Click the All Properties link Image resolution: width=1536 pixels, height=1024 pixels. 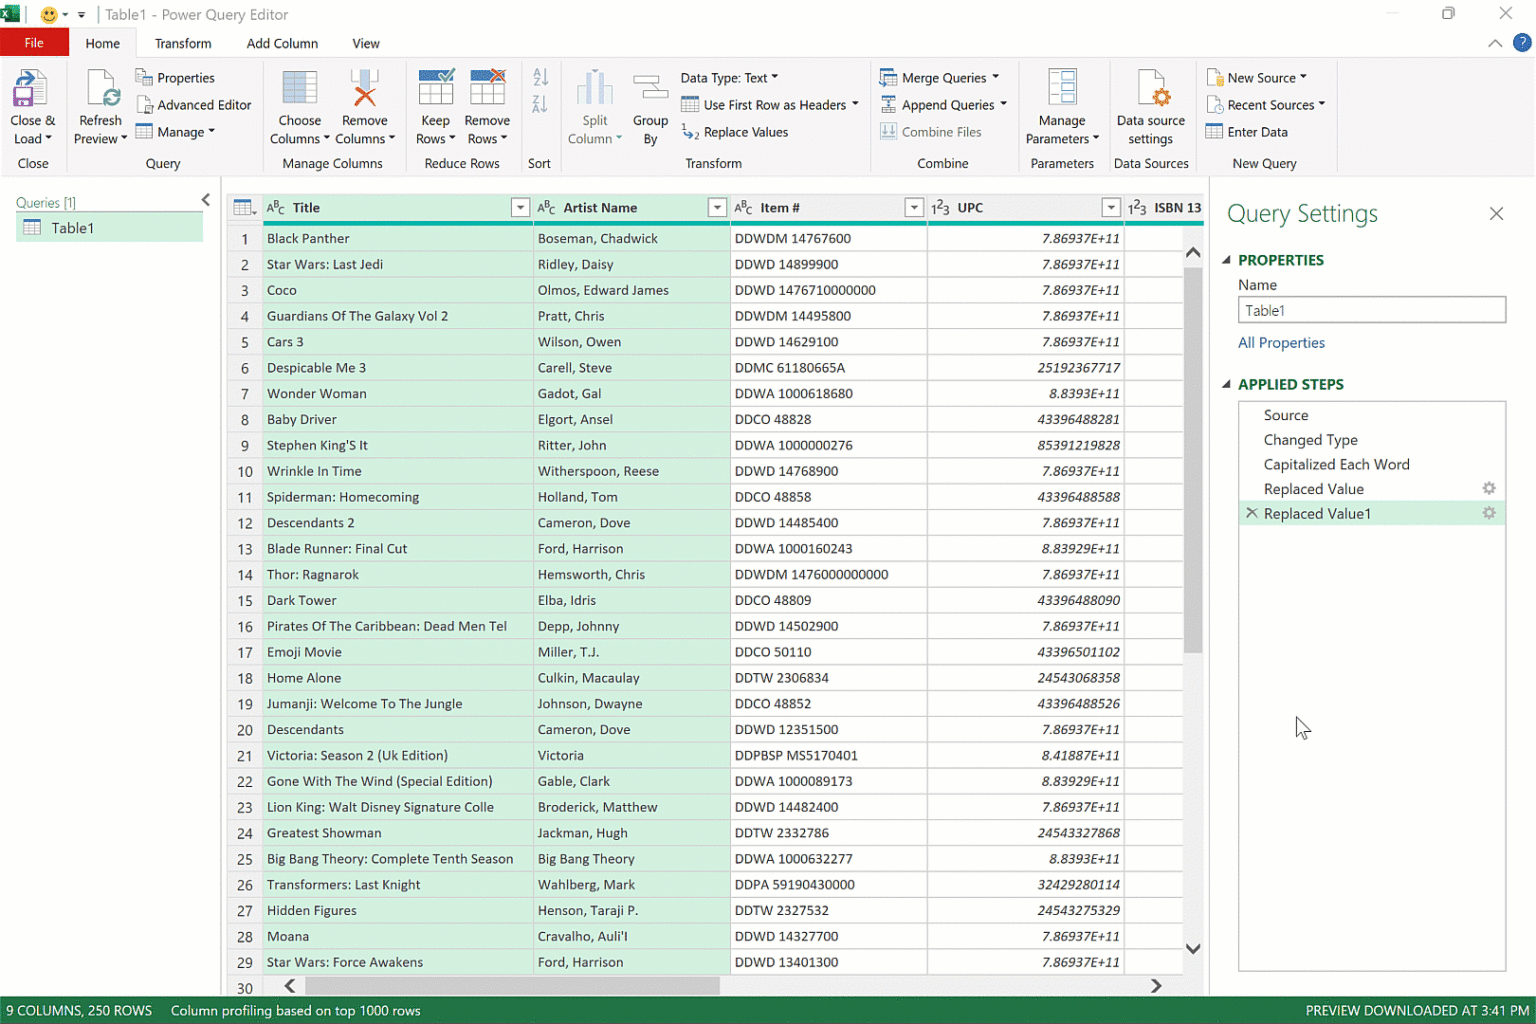tap(1281, 343)
